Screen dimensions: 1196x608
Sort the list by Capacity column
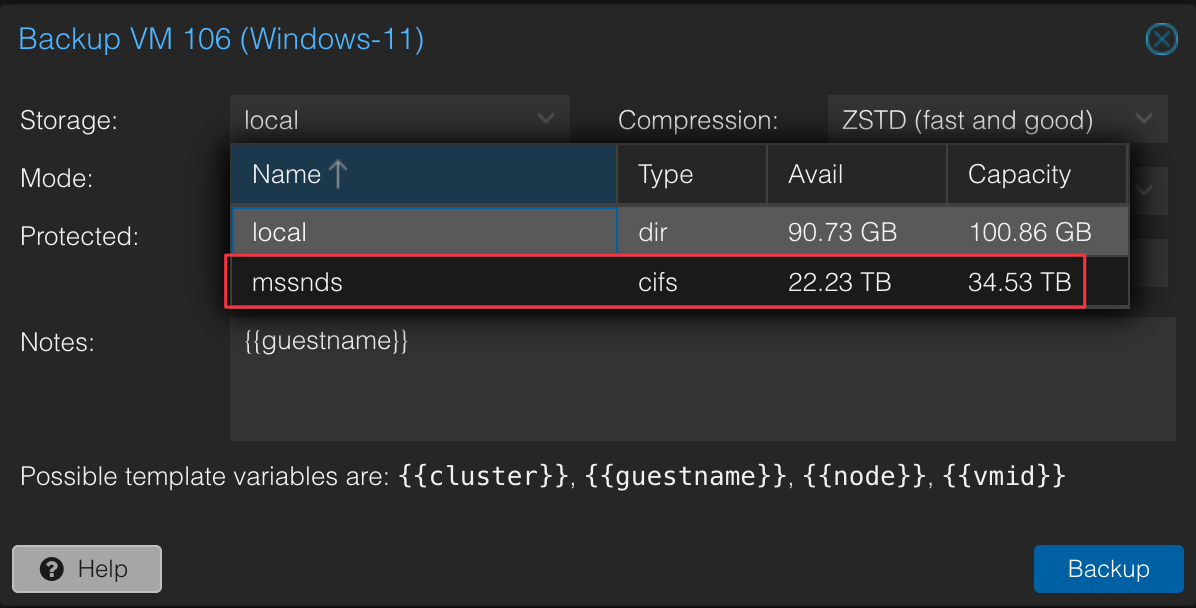(1037, 174)
